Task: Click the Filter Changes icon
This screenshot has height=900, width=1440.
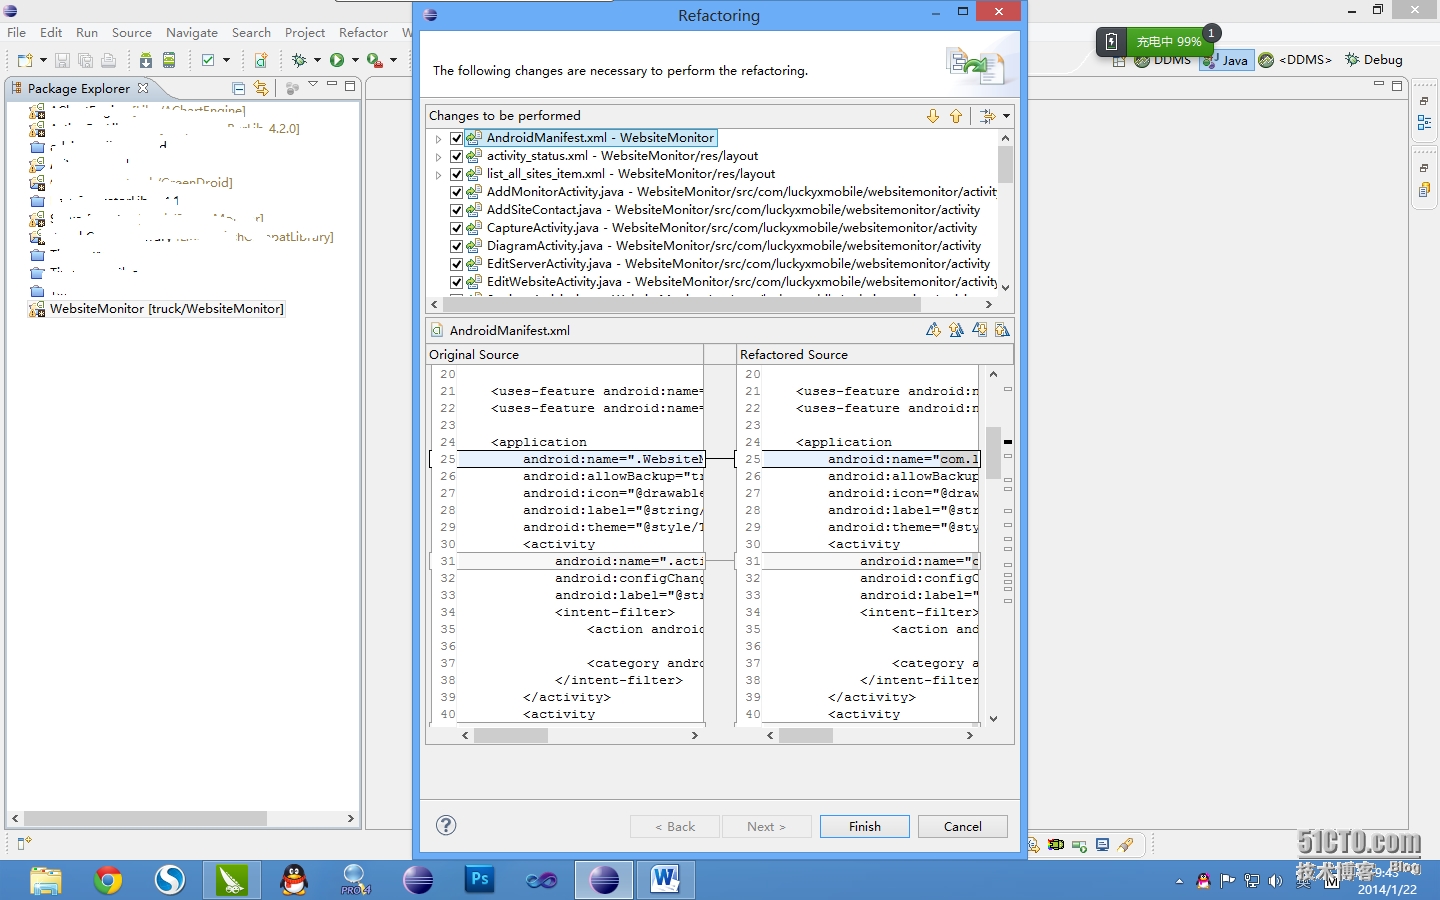Action: click(988, 116)
